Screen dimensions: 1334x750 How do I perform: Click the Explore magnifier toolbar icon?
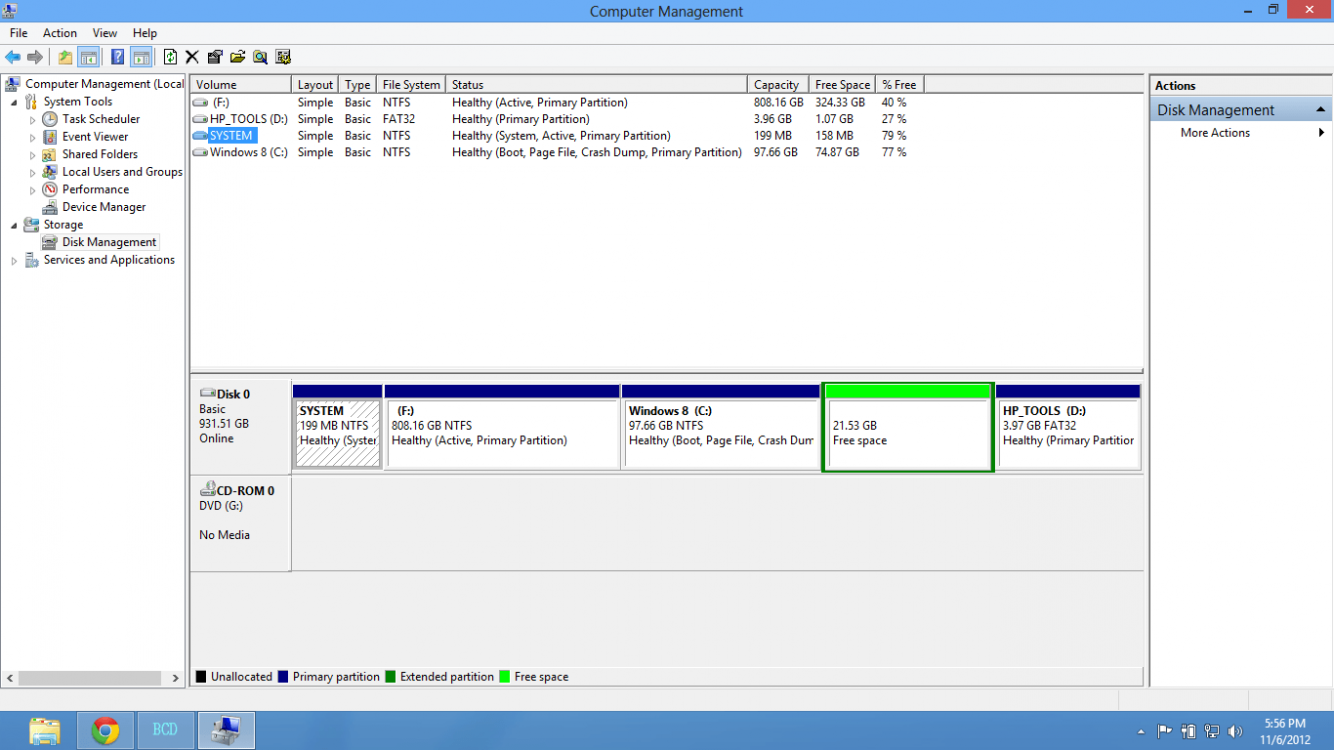(260, 57)
